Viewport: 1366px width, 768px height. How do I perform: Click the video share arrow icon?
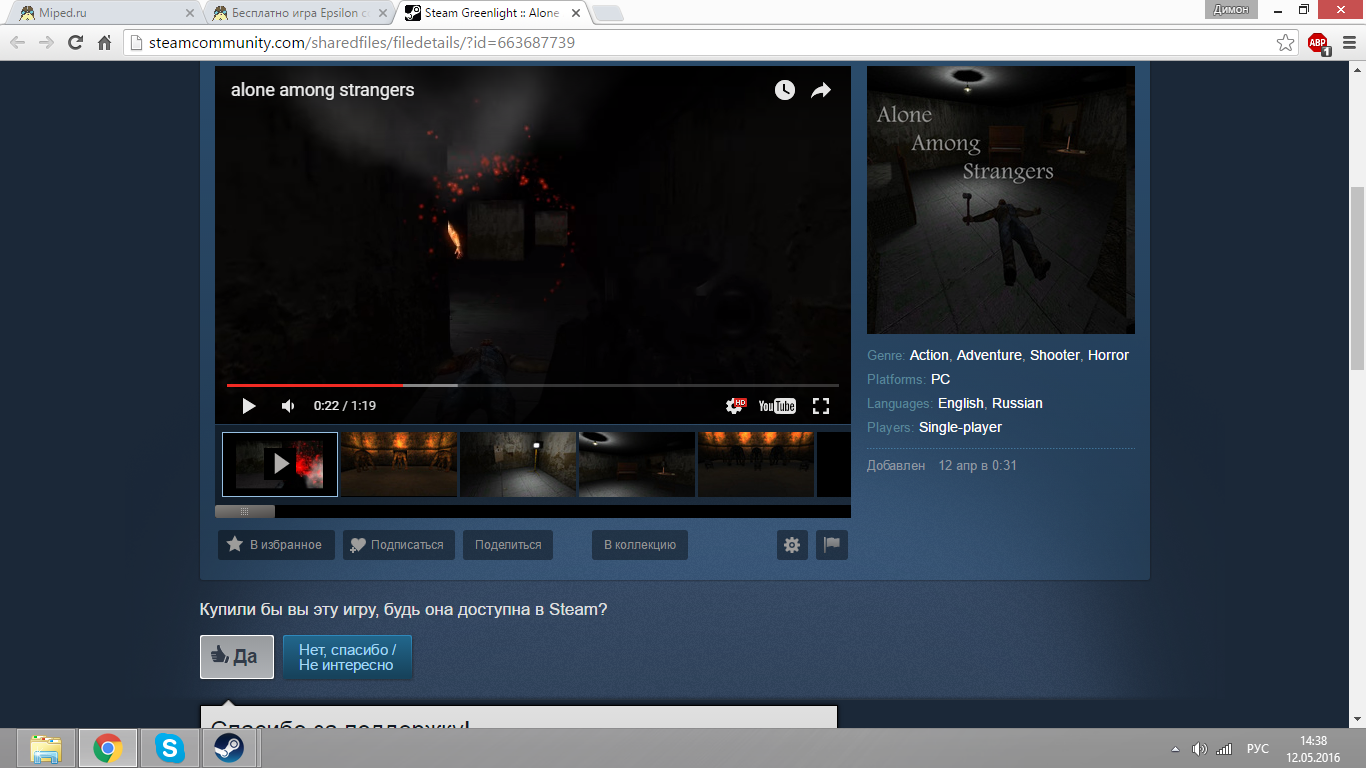pyautogui.click(x=821, y=90)
